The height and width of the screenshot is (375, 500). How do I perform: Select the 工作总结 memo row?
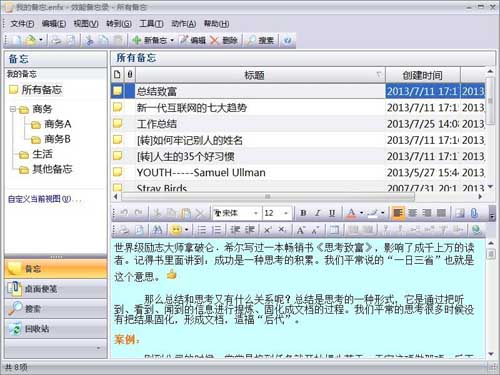298,124
